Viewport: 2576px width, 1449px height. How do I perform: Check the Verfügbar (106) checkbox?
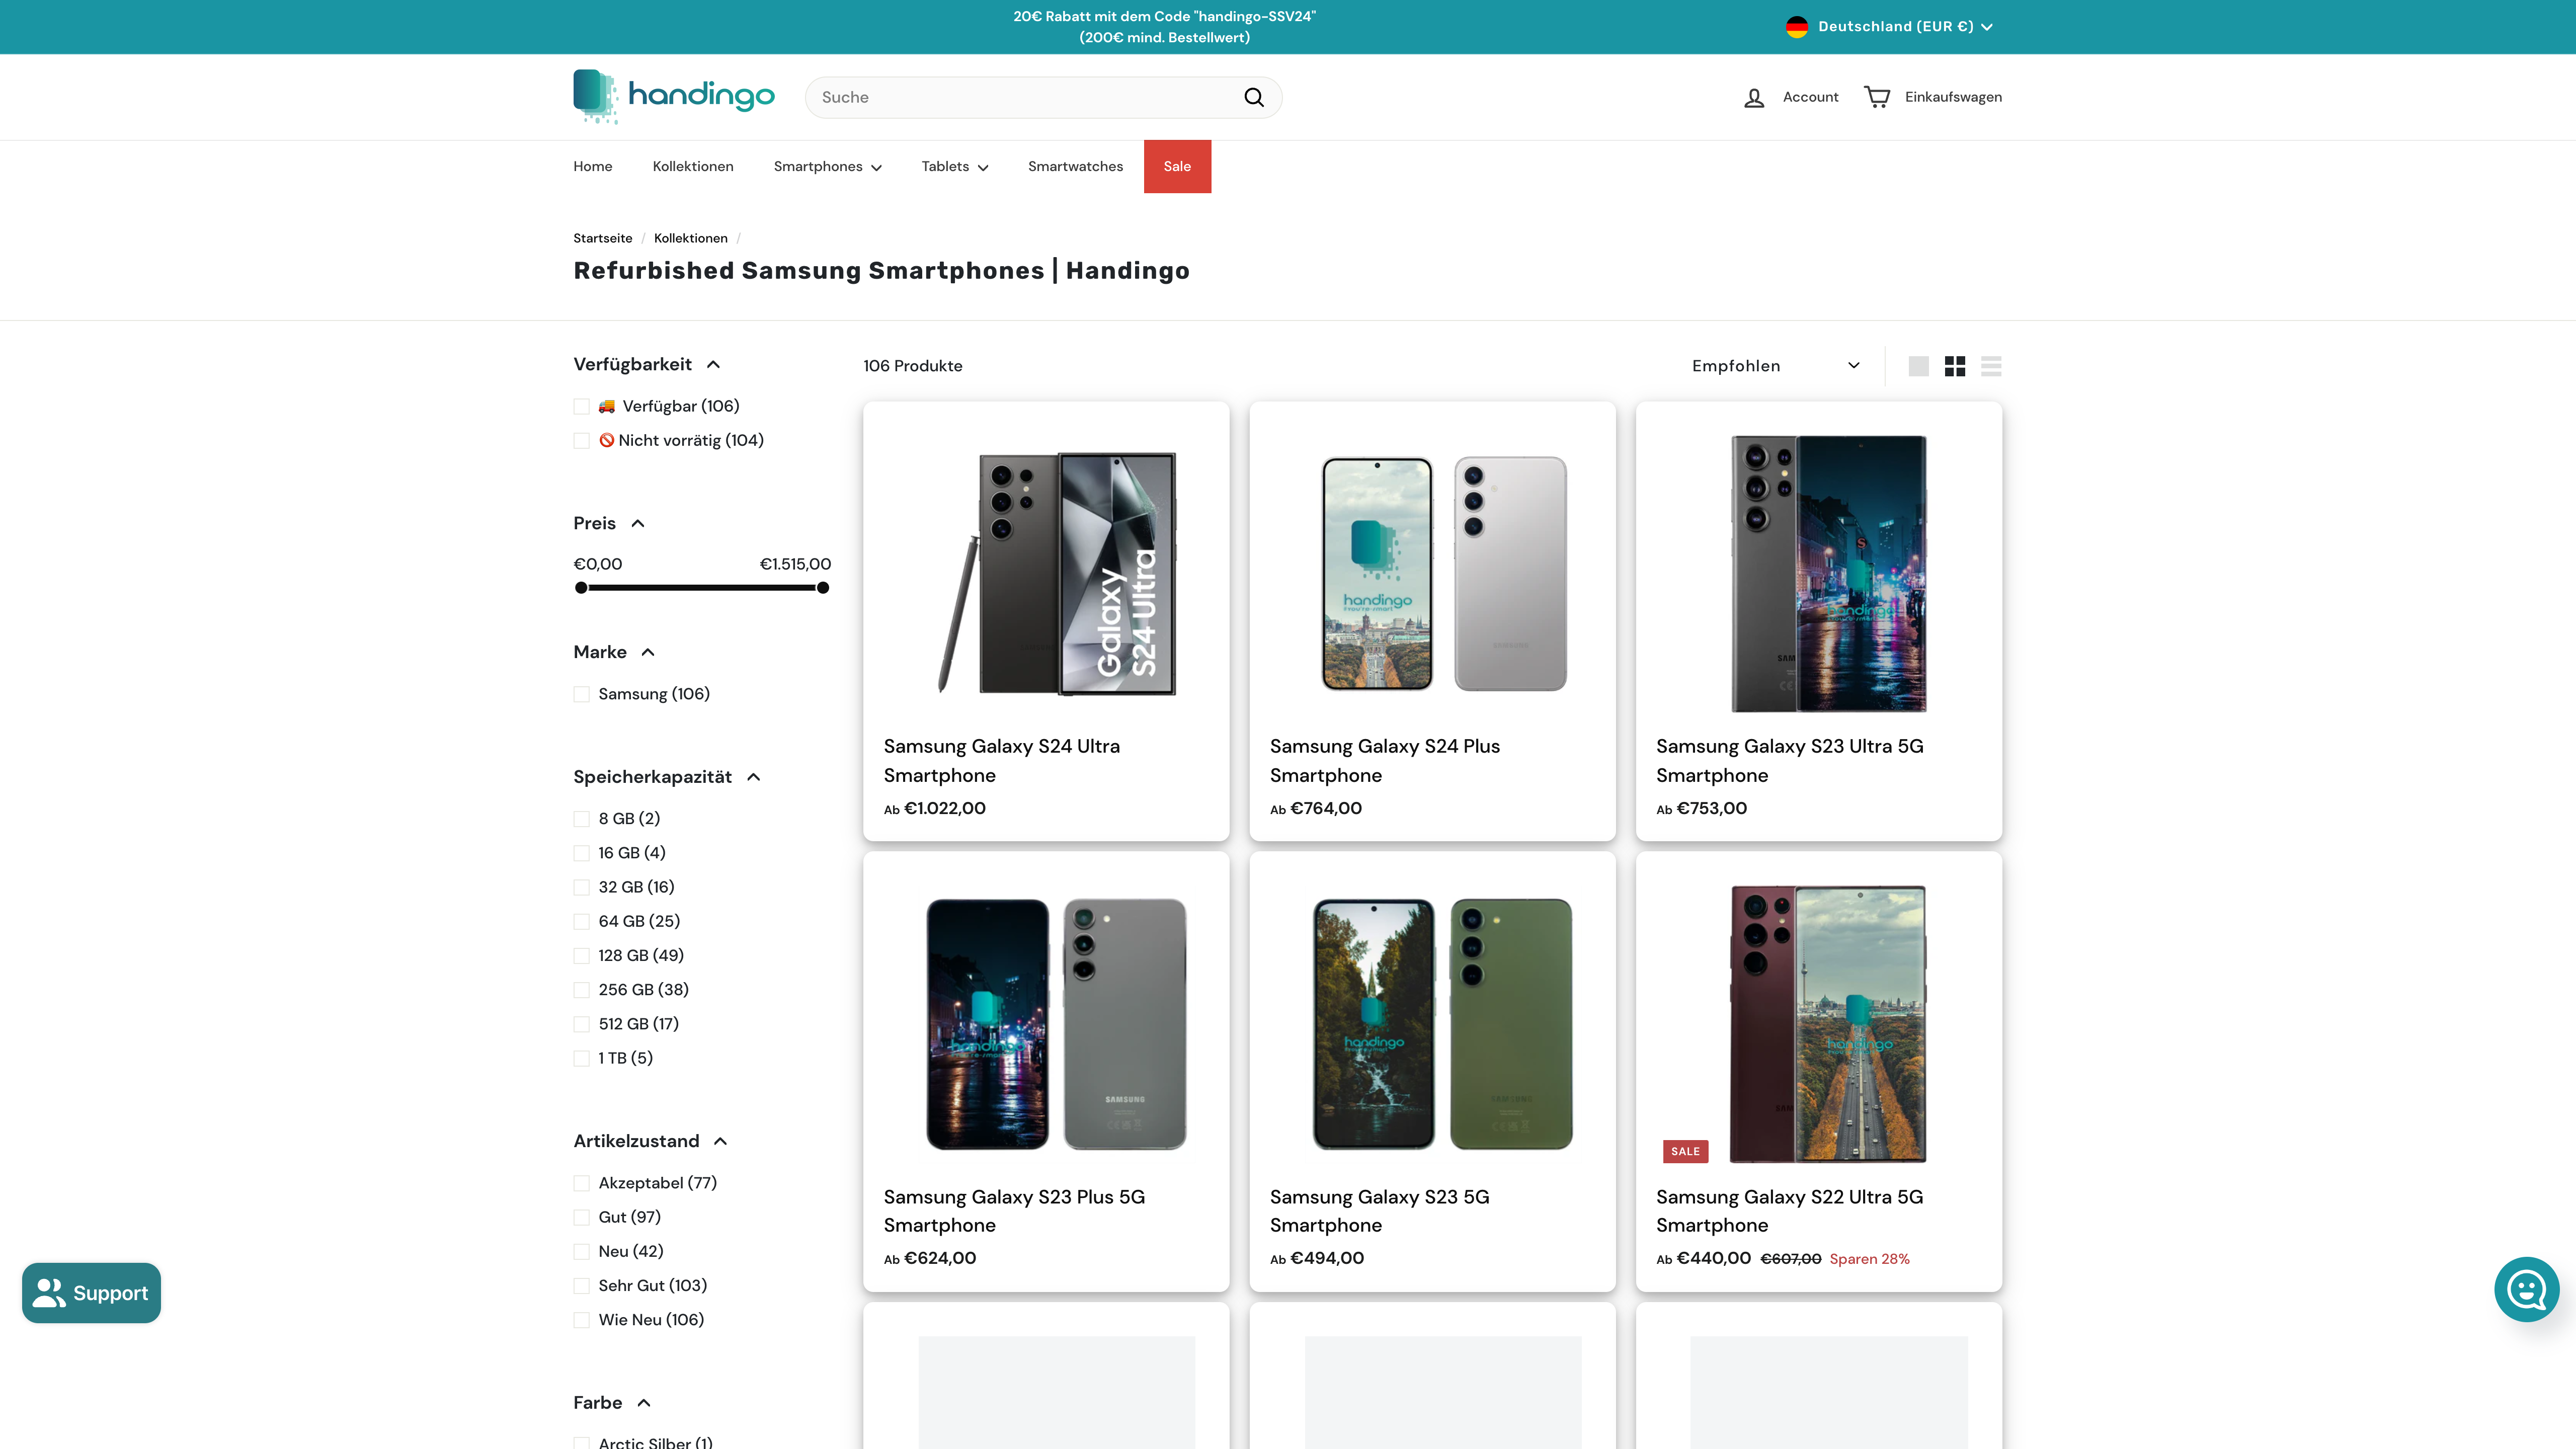click(581, 406)
